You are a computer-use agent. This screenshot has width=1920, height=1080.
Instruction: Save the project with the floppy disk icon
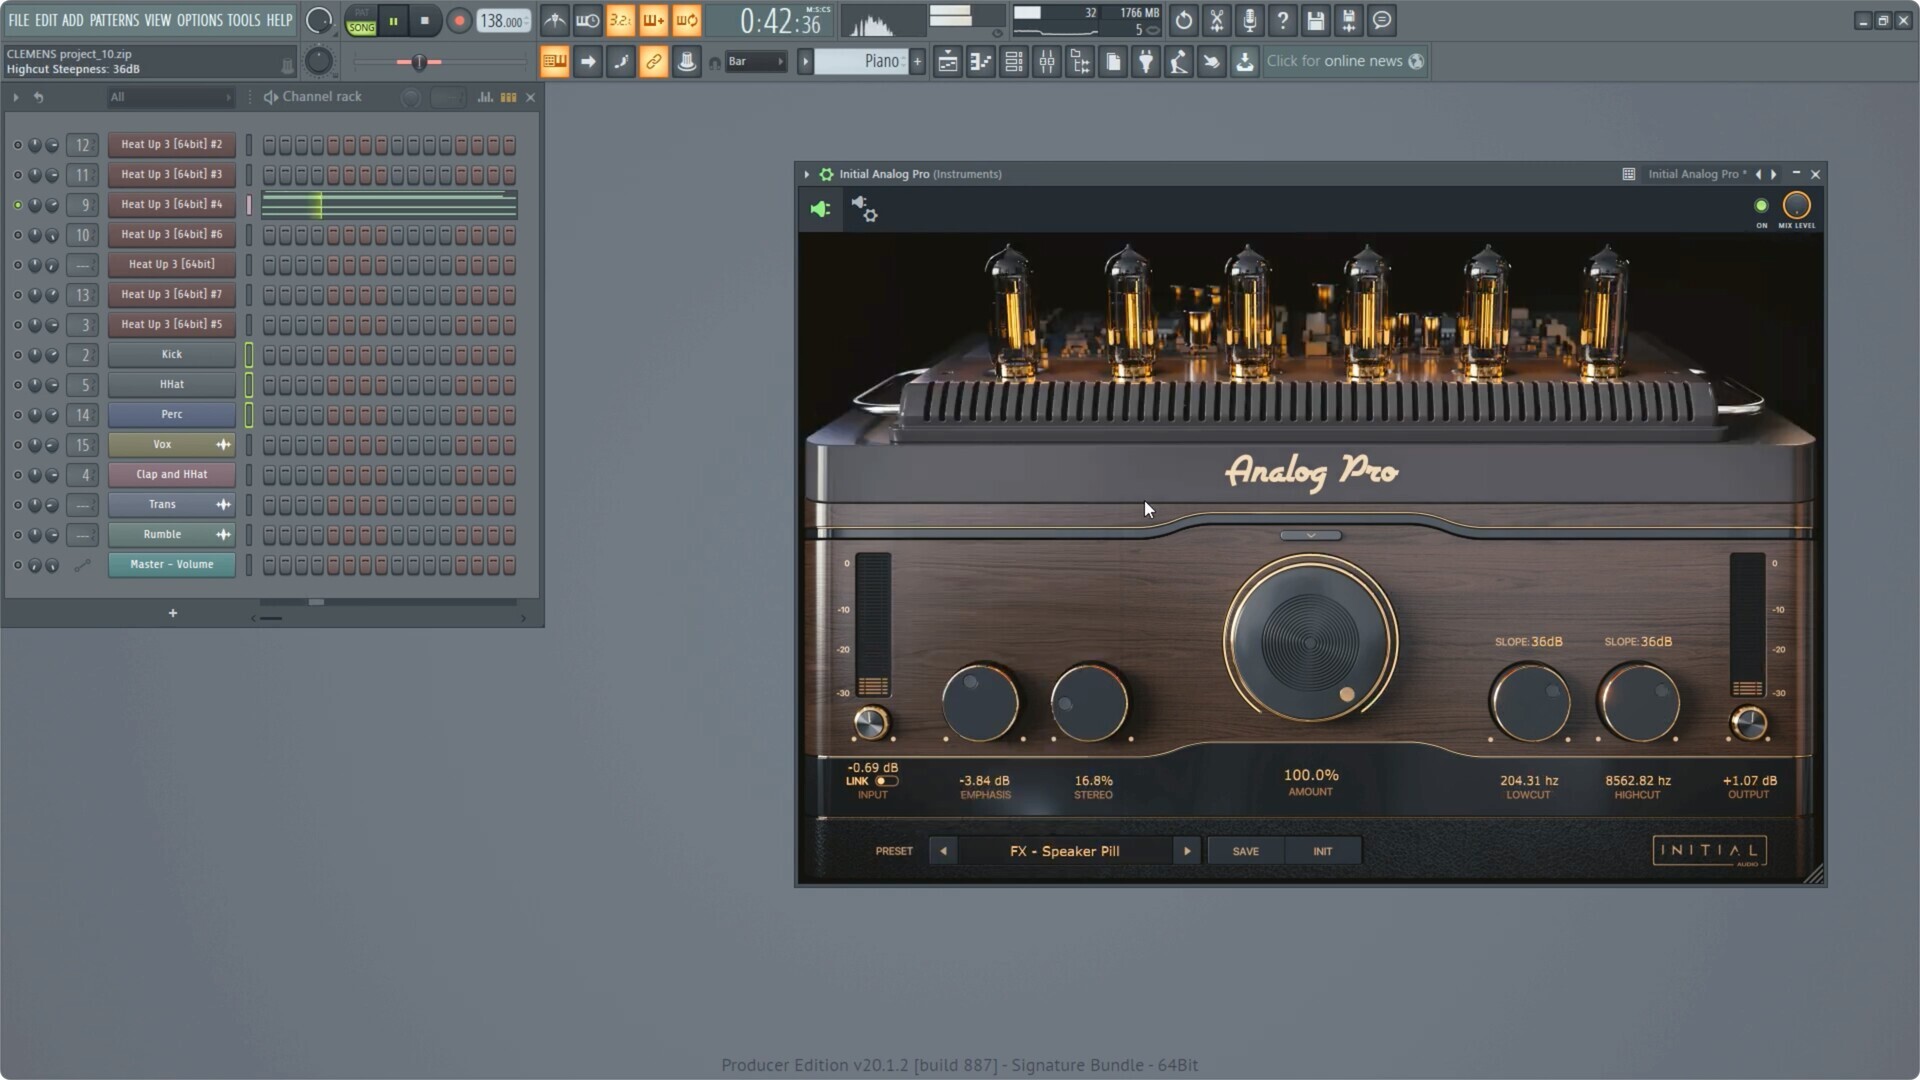click(1316, 20)
